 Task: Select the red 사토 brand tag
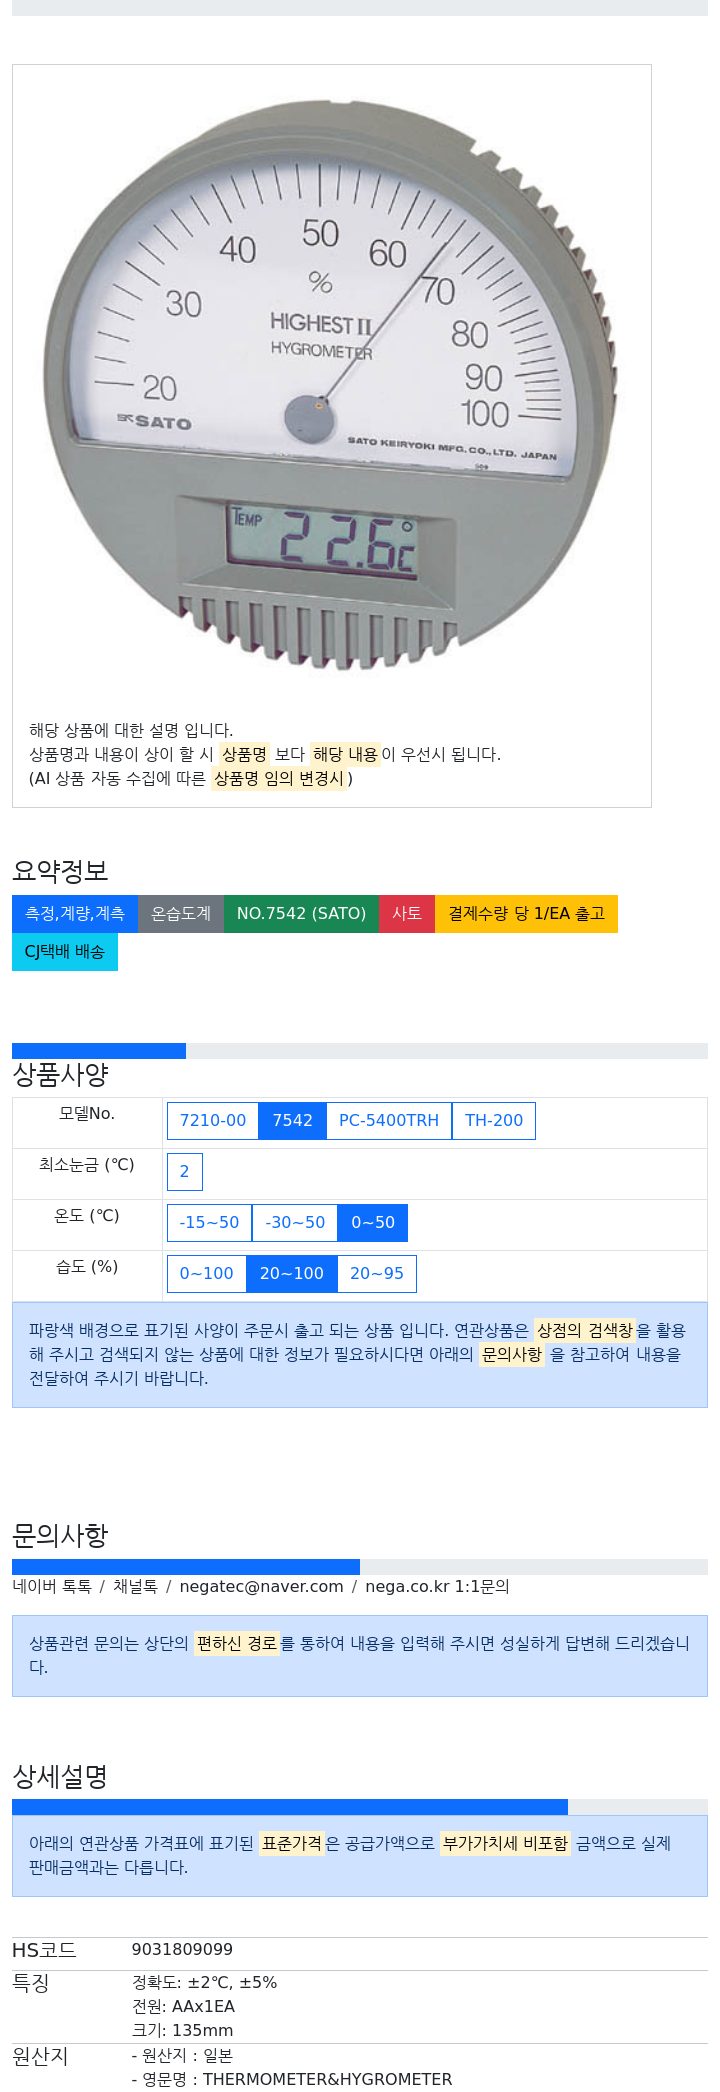[407, 914]
